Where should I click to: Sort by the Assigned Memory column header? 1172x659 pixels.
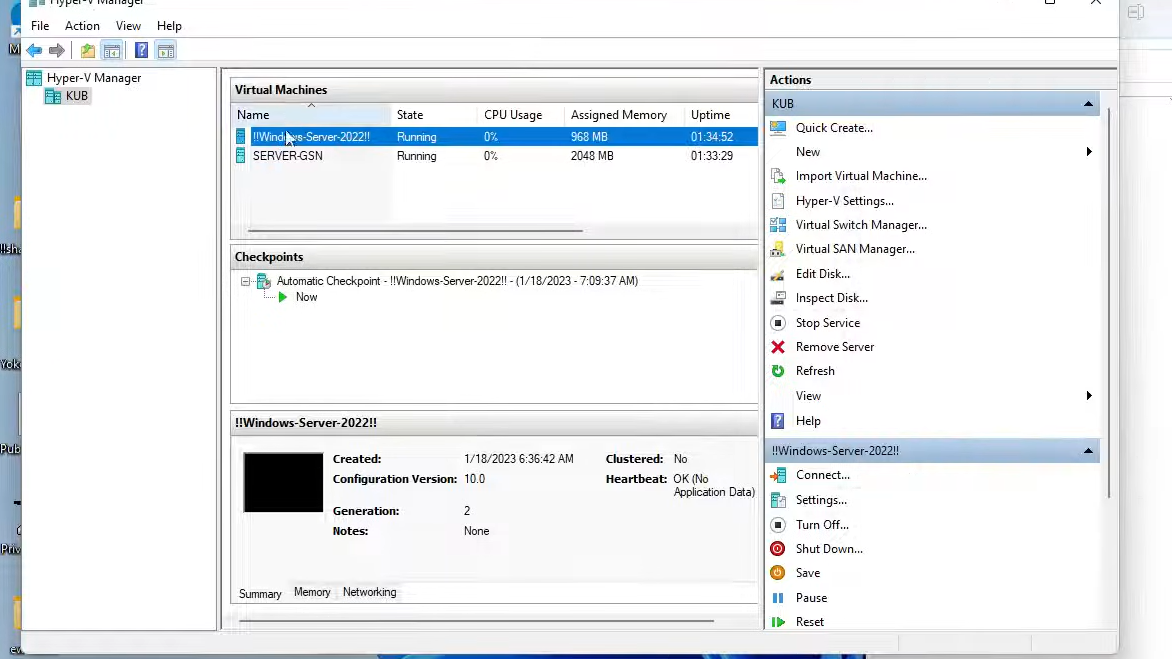coord(625,115)
